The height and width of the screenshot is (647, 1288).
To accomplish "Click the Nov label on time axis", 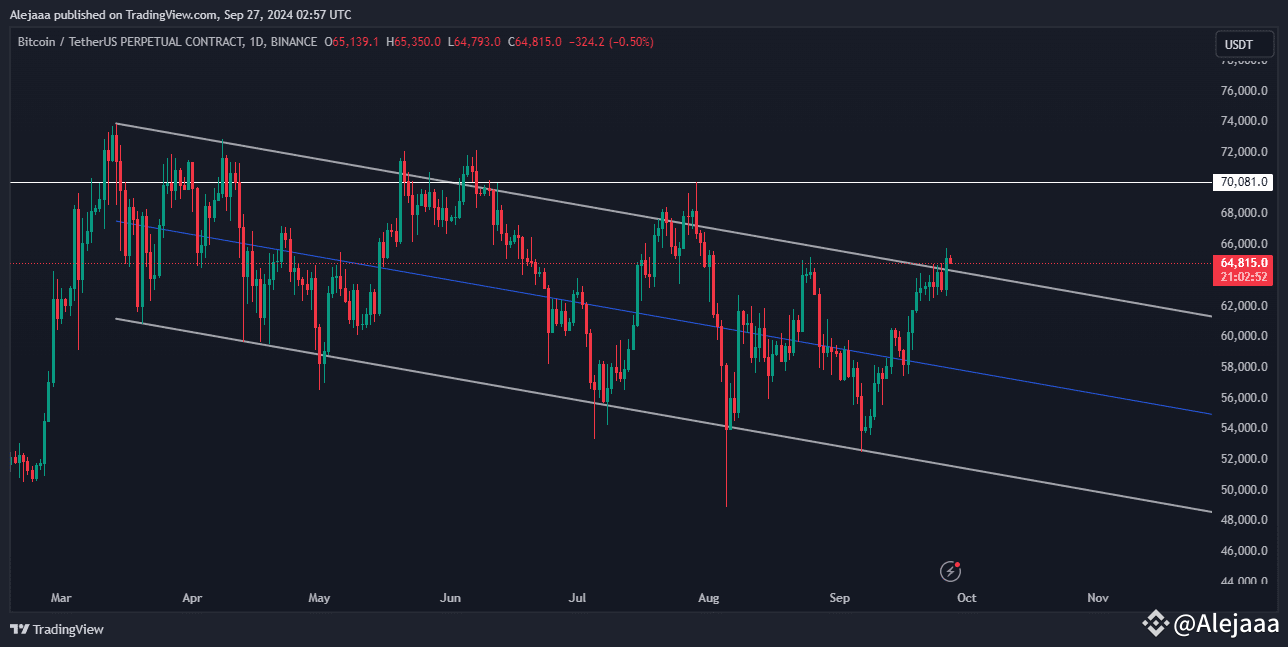I will point(1098,598).
